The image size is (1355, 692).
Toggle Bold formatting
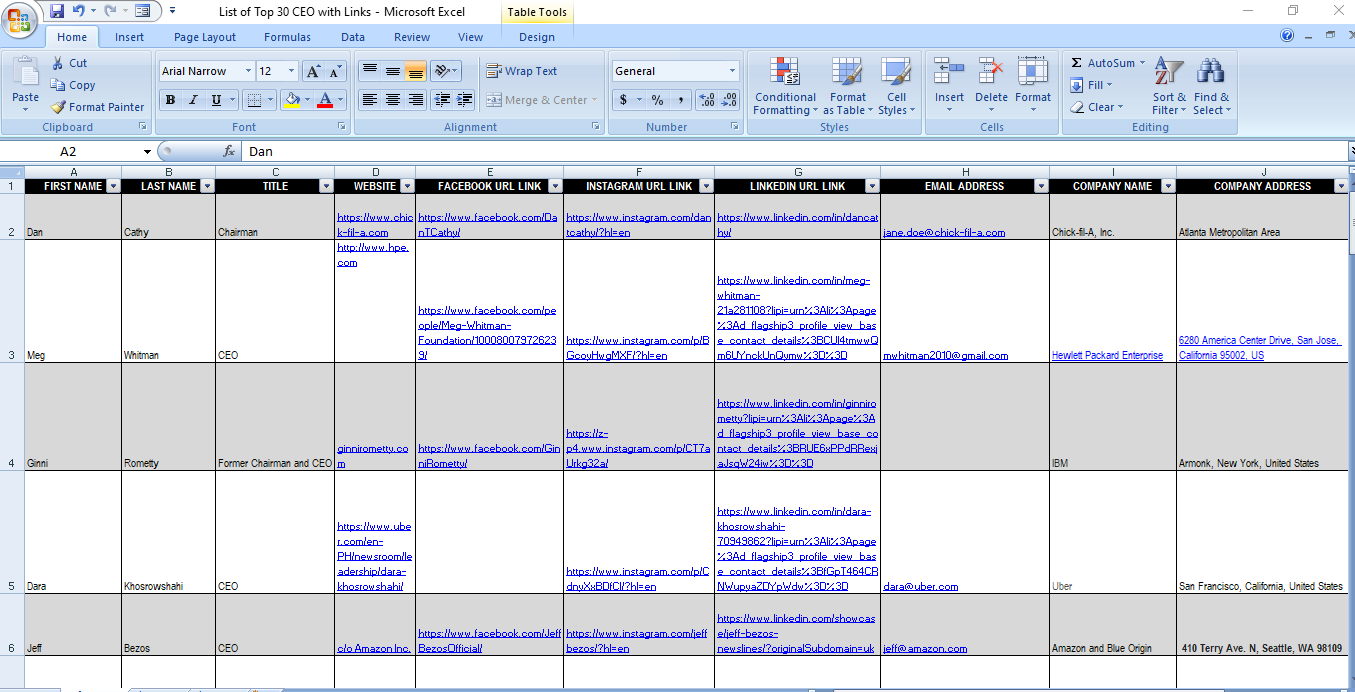(170, 100)
